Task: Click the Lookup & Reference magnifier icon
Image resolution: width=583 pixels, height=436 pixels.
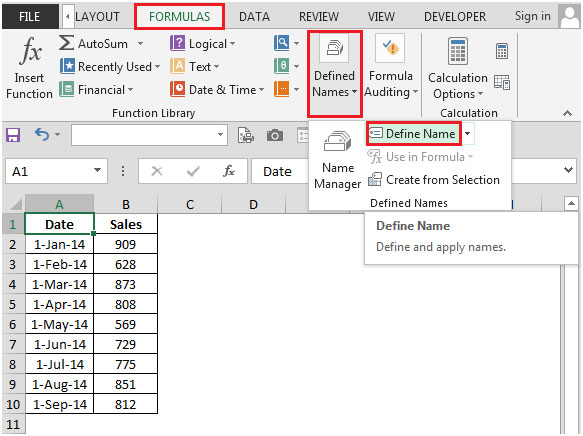Action: pos(281,43)
